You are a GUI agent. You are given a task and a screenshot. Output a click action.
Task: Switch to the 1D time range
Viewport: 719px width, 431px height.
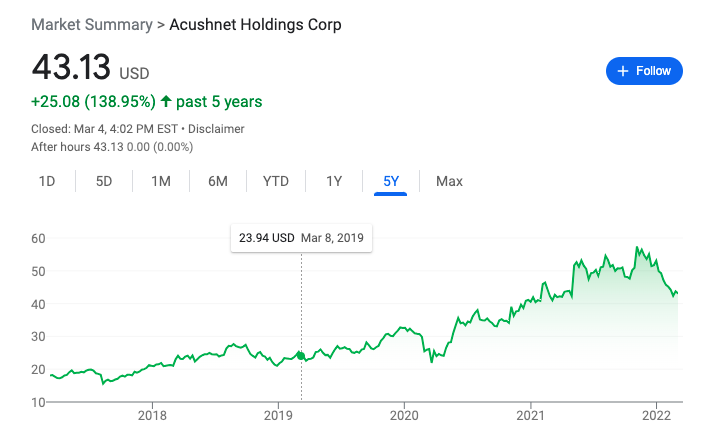click(47, 181)
